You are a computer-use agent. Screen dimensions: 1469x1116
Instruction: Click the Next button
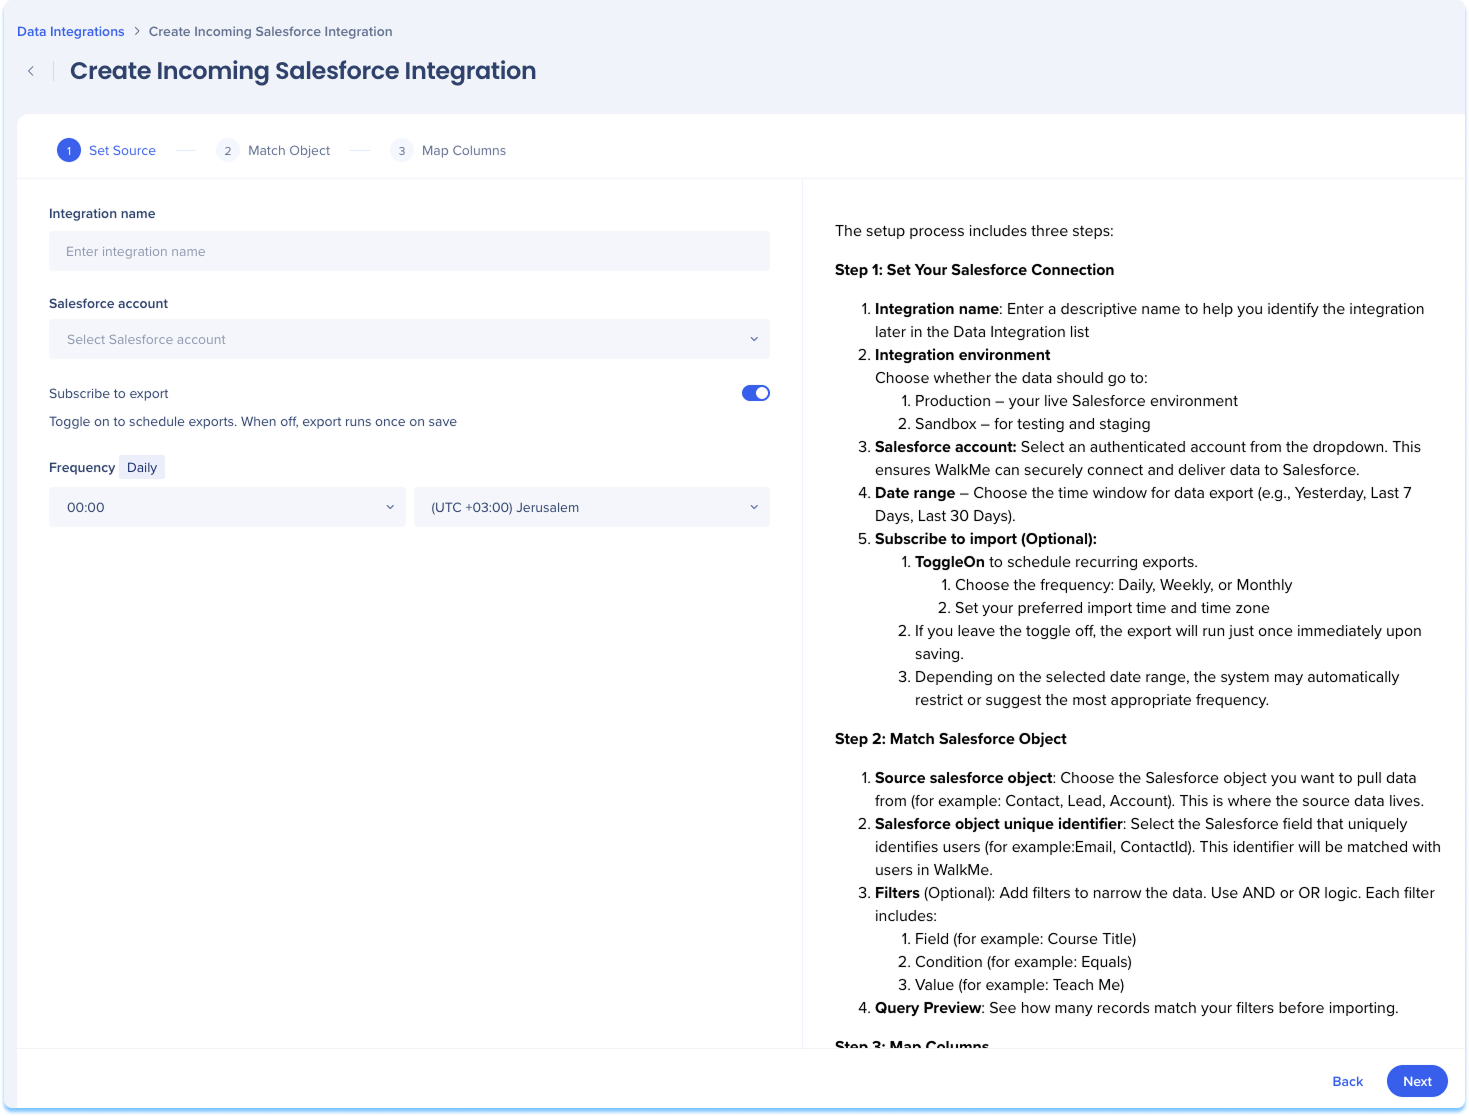[x=1417, y=1081]
